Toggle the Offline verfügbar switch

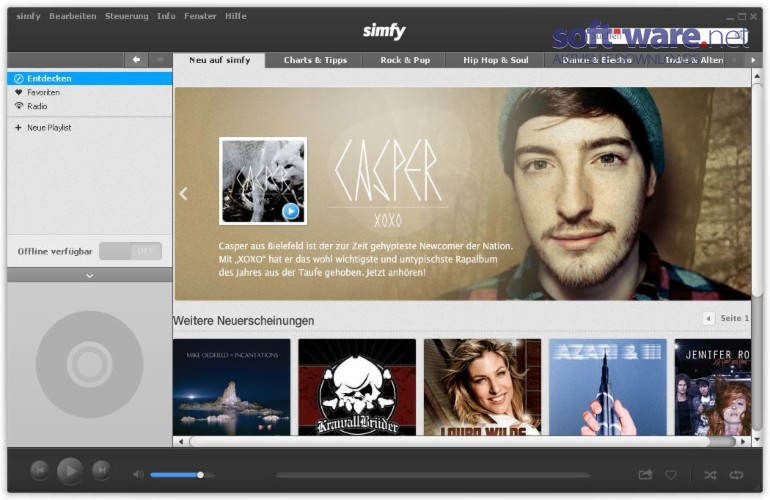click(130, 251)
